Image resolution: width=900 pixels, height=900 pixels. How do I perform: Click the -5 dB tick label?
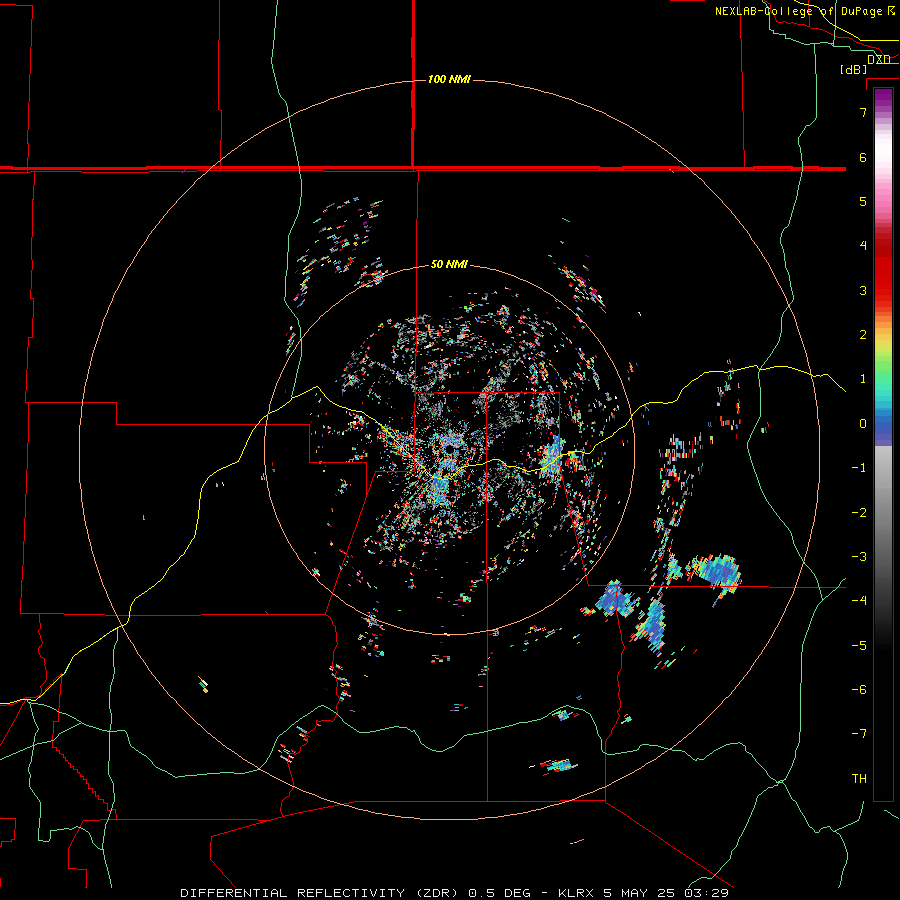[859, 646]
